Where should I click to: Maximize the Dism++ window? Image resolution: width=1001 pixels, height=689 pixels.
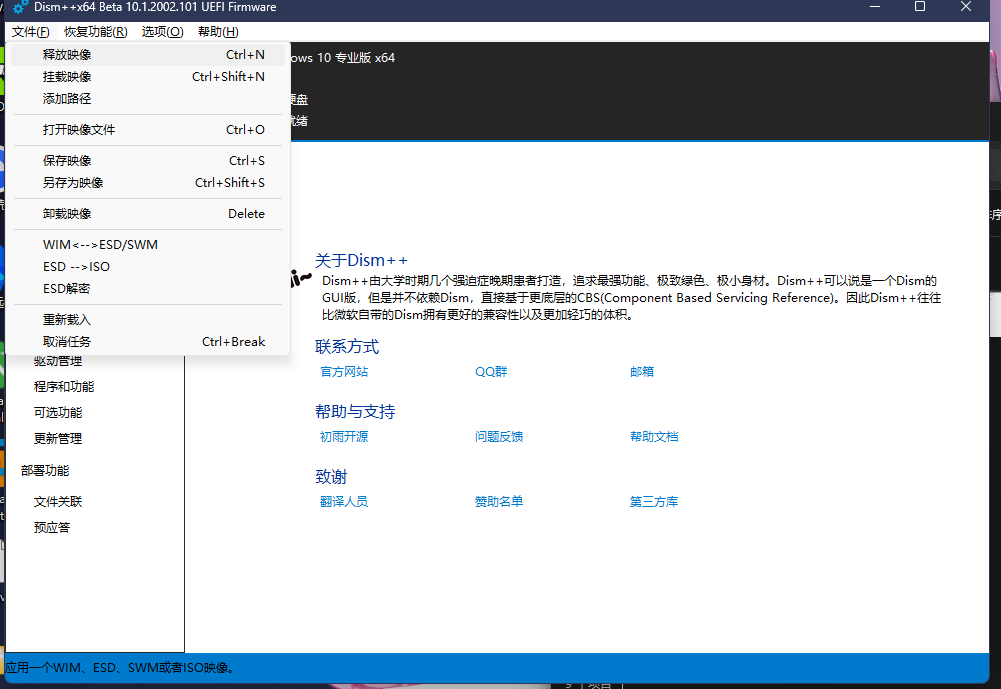click(920, 6)
